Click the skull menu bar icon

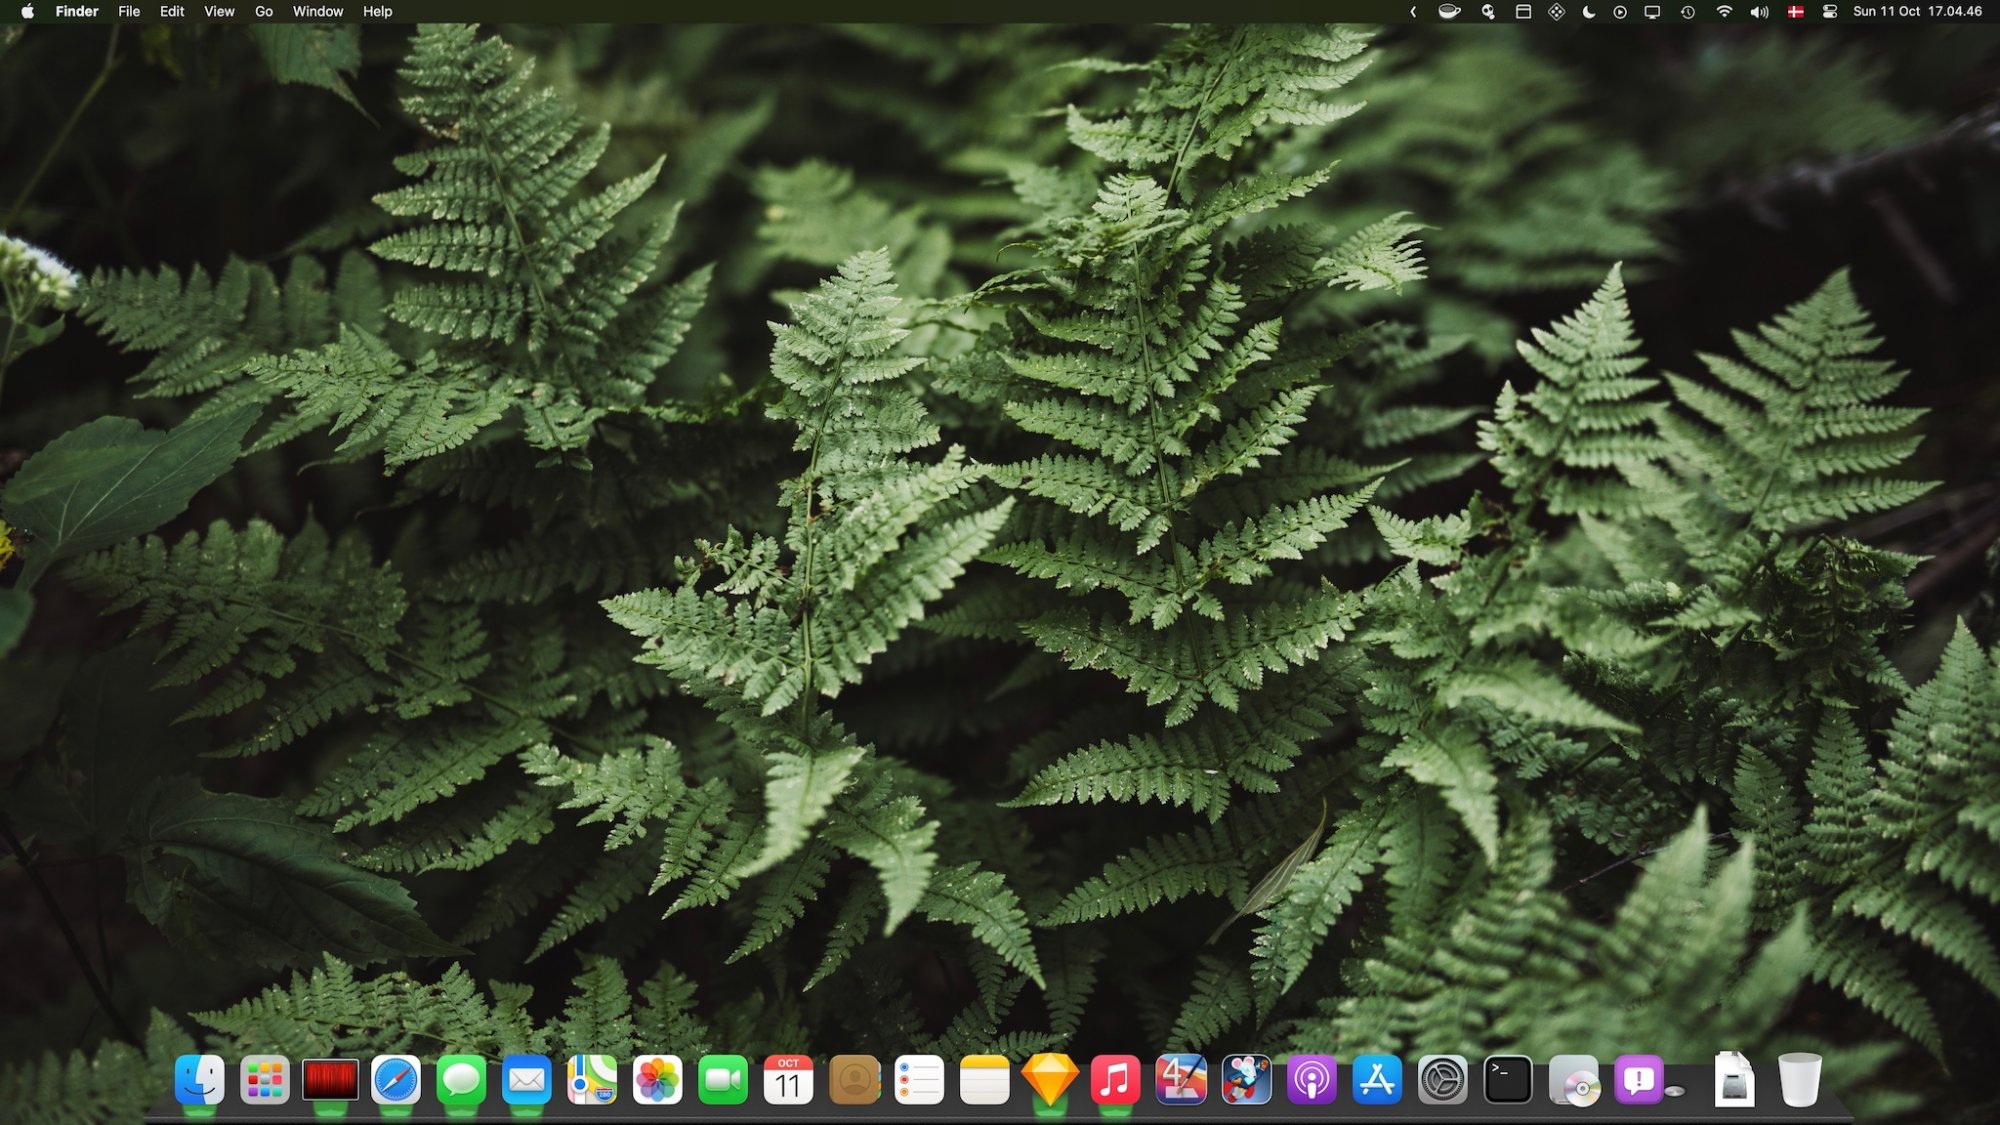(x=1488, y=12)
